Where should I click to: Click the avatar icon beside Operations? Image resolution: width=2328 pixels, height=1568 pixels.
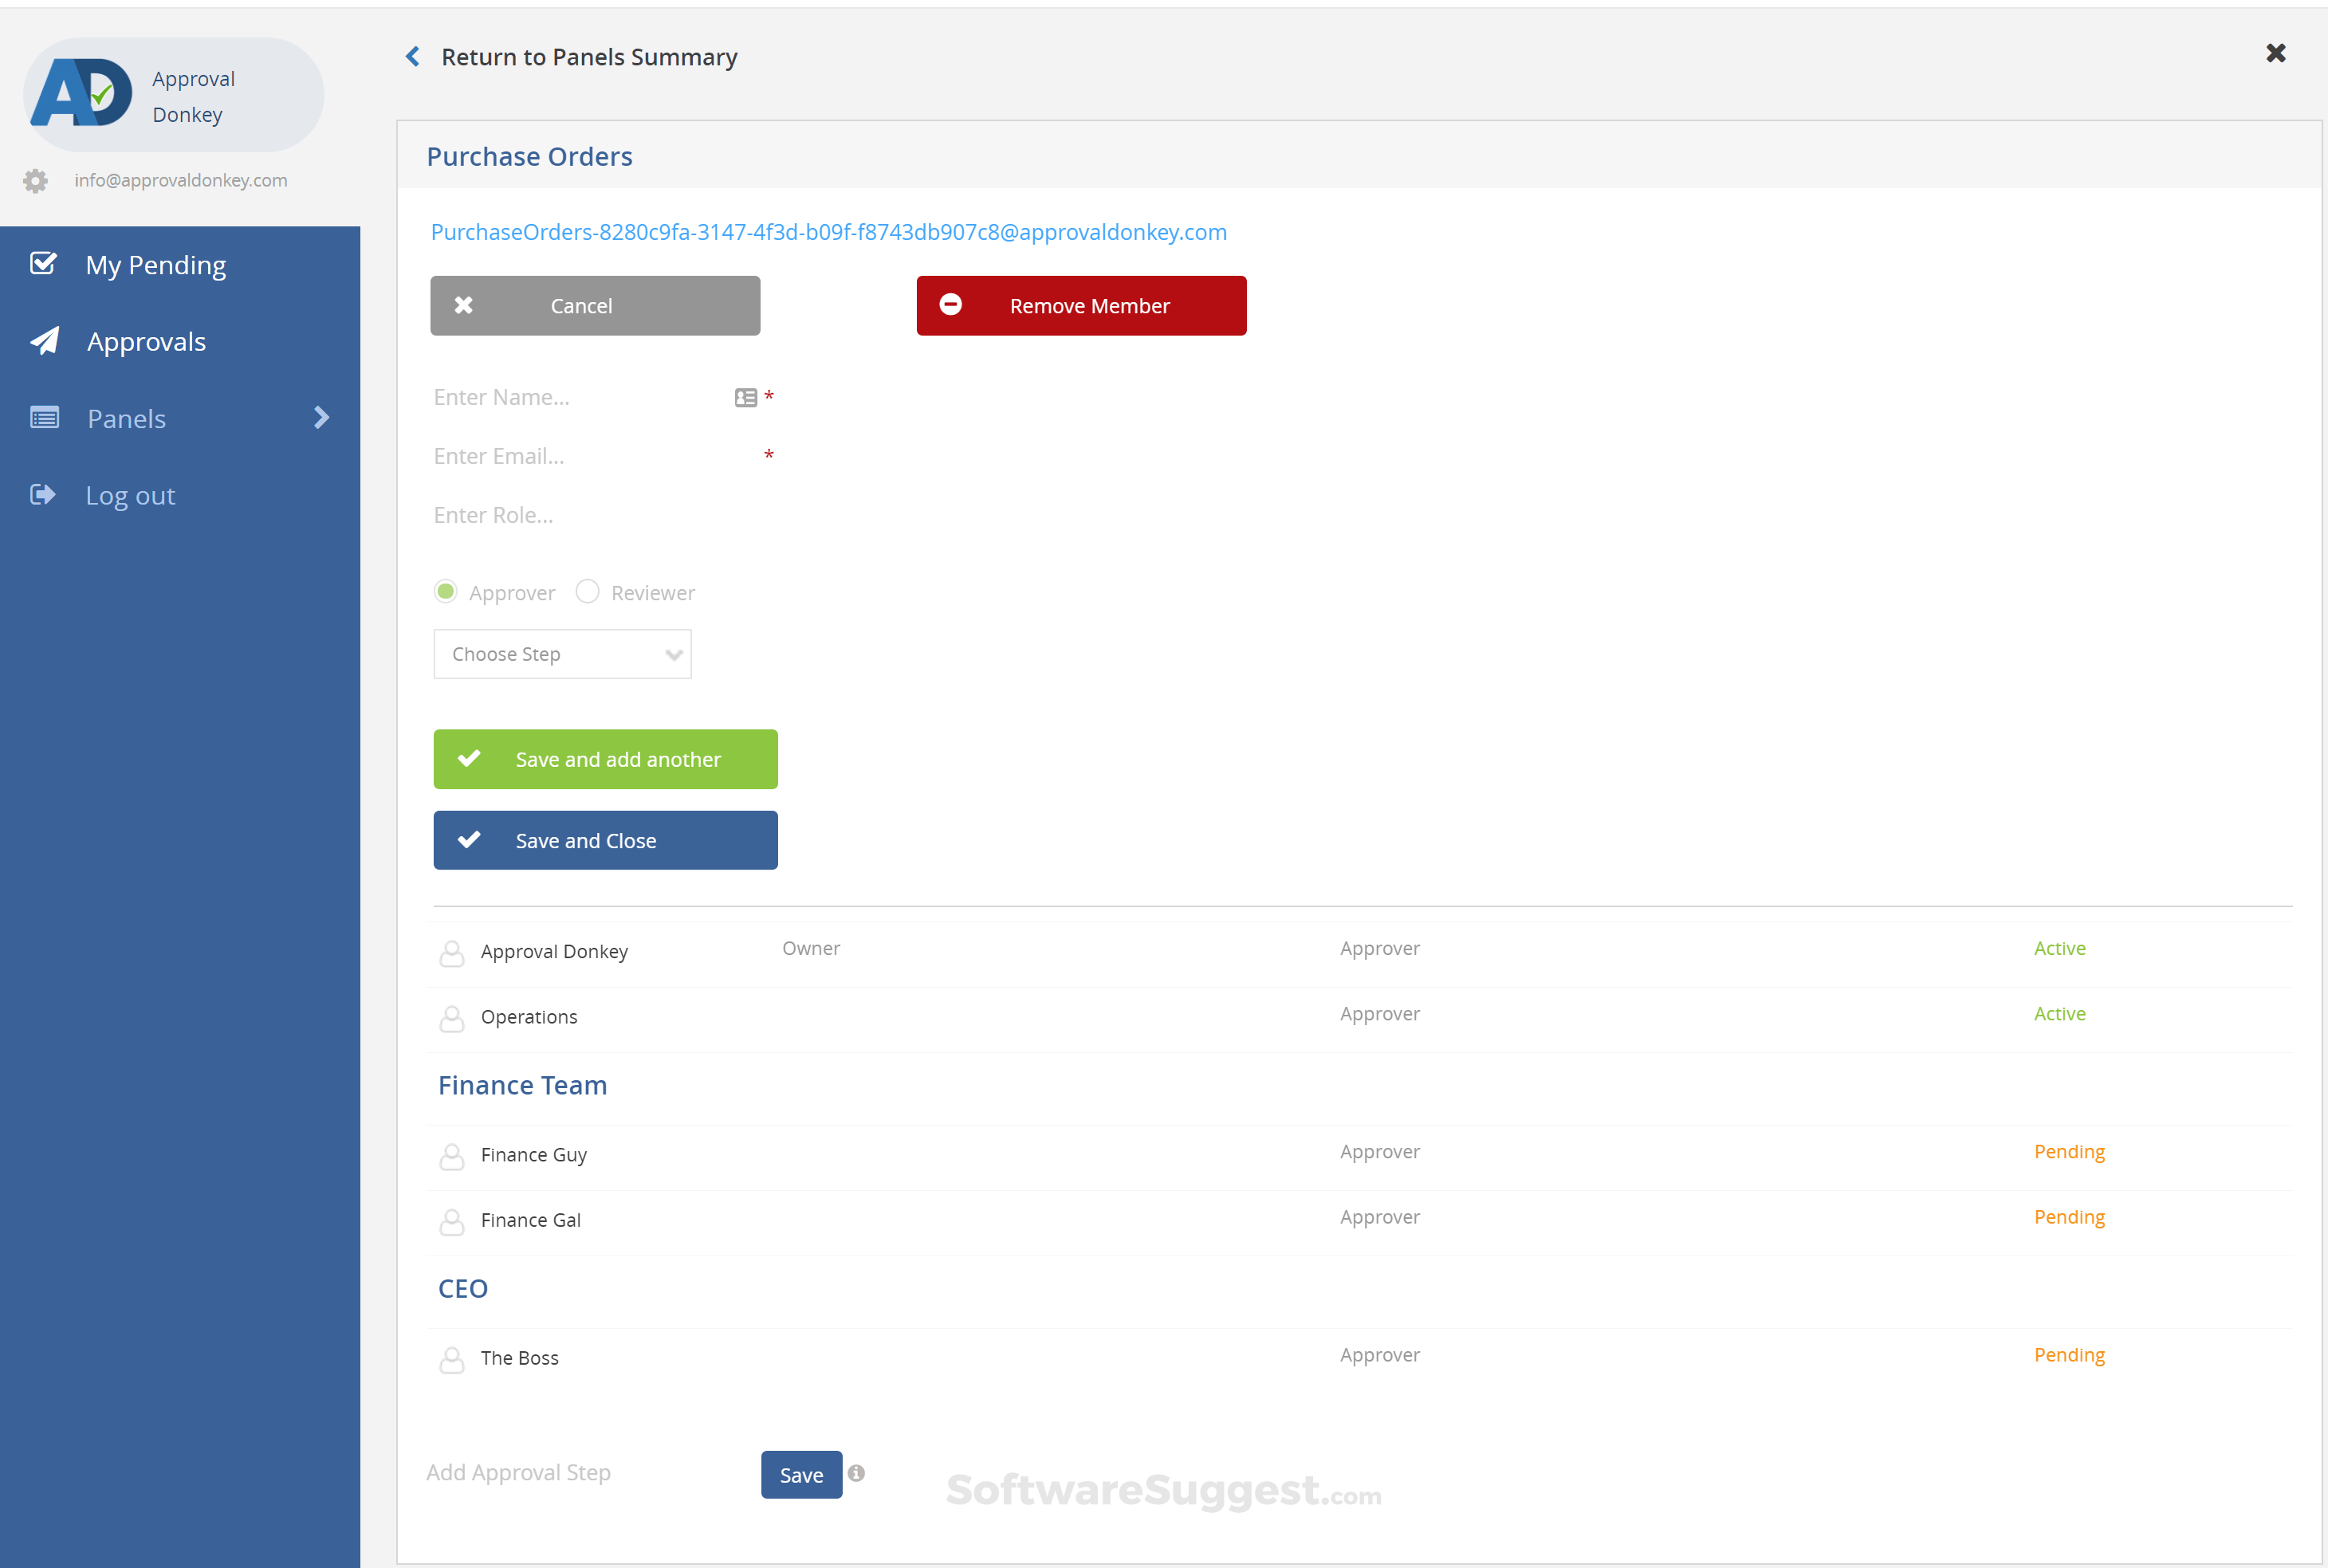click(x=452, y=1018)
